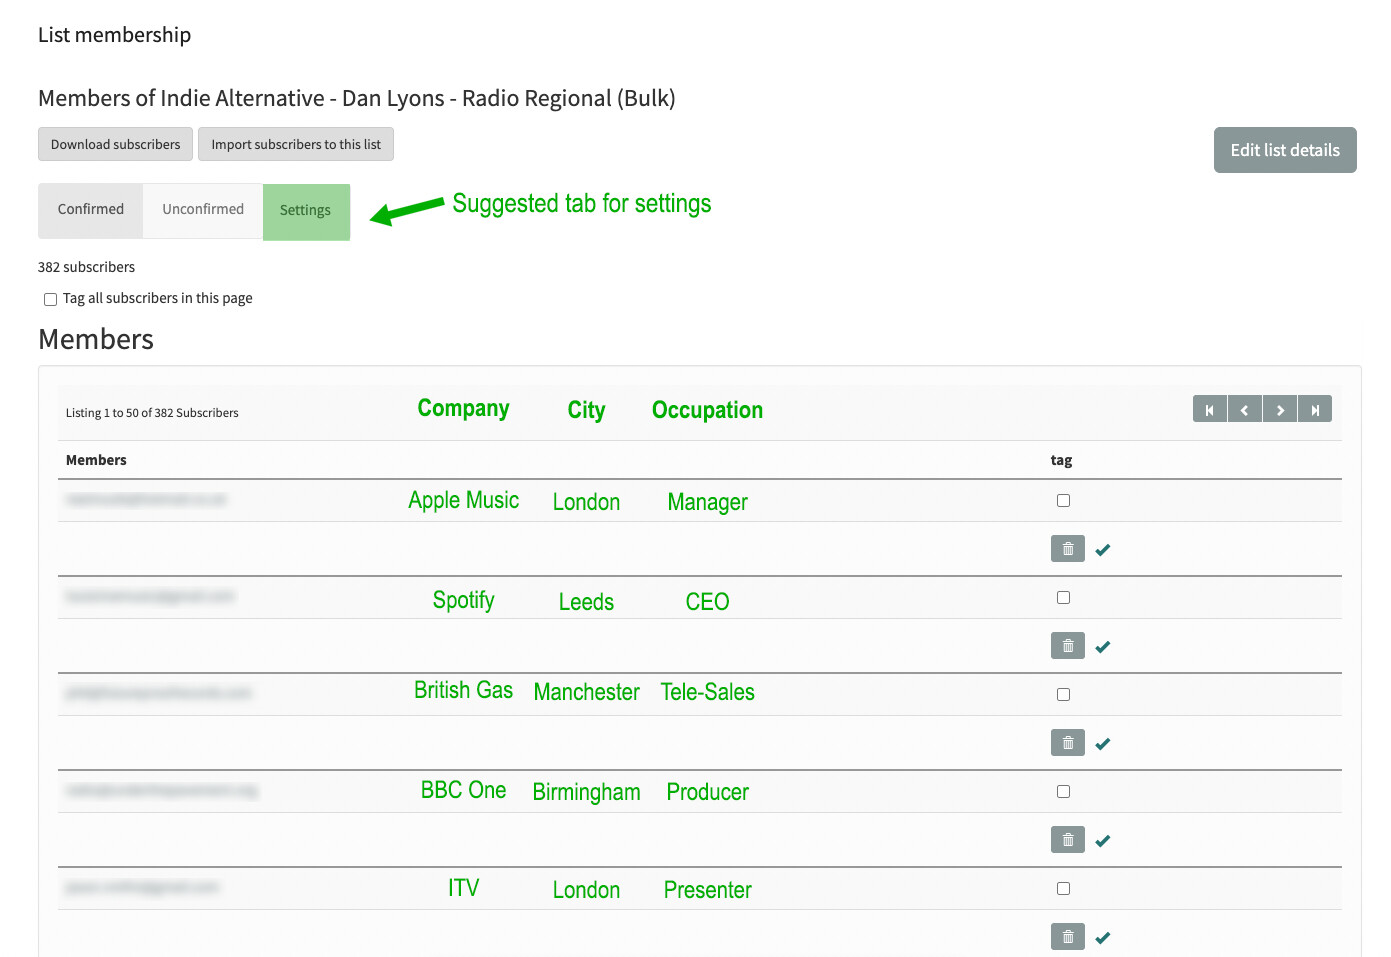Check the tag box for Leeds member

(1063, 598)
